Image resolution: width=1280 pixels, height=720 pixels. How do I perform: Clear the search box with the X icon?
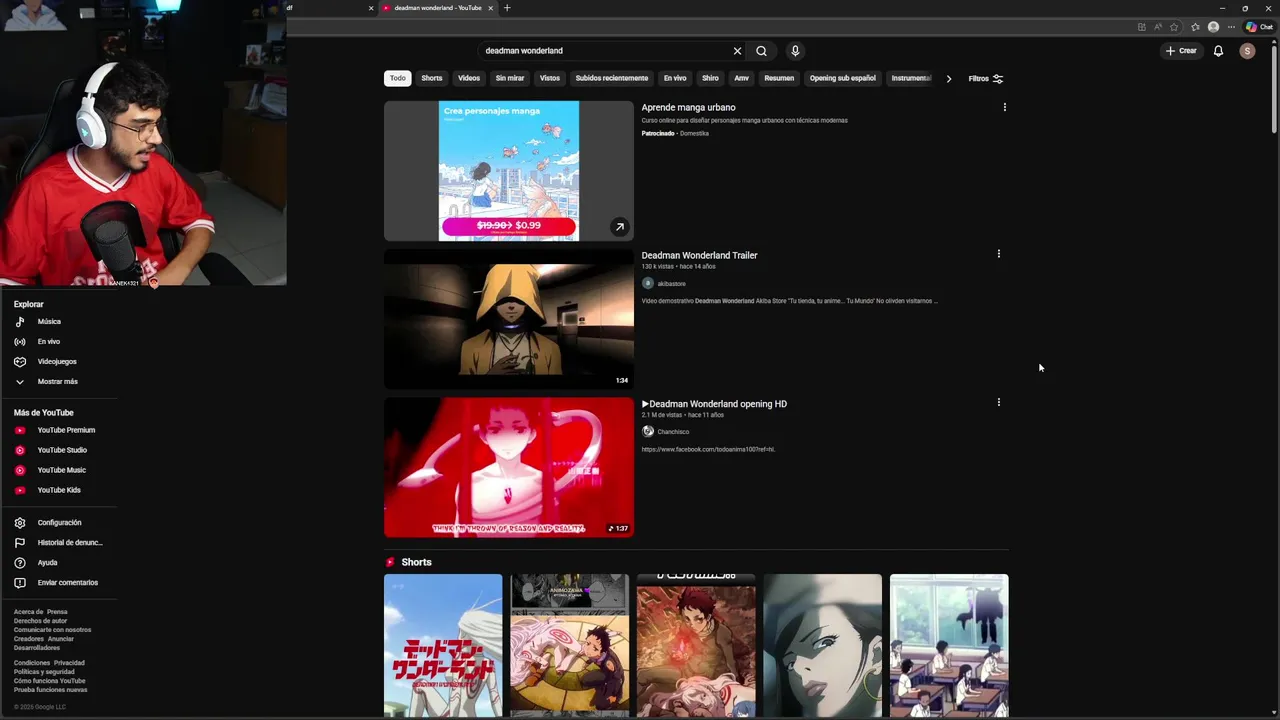pyautogui.click(x=737, y=51)
